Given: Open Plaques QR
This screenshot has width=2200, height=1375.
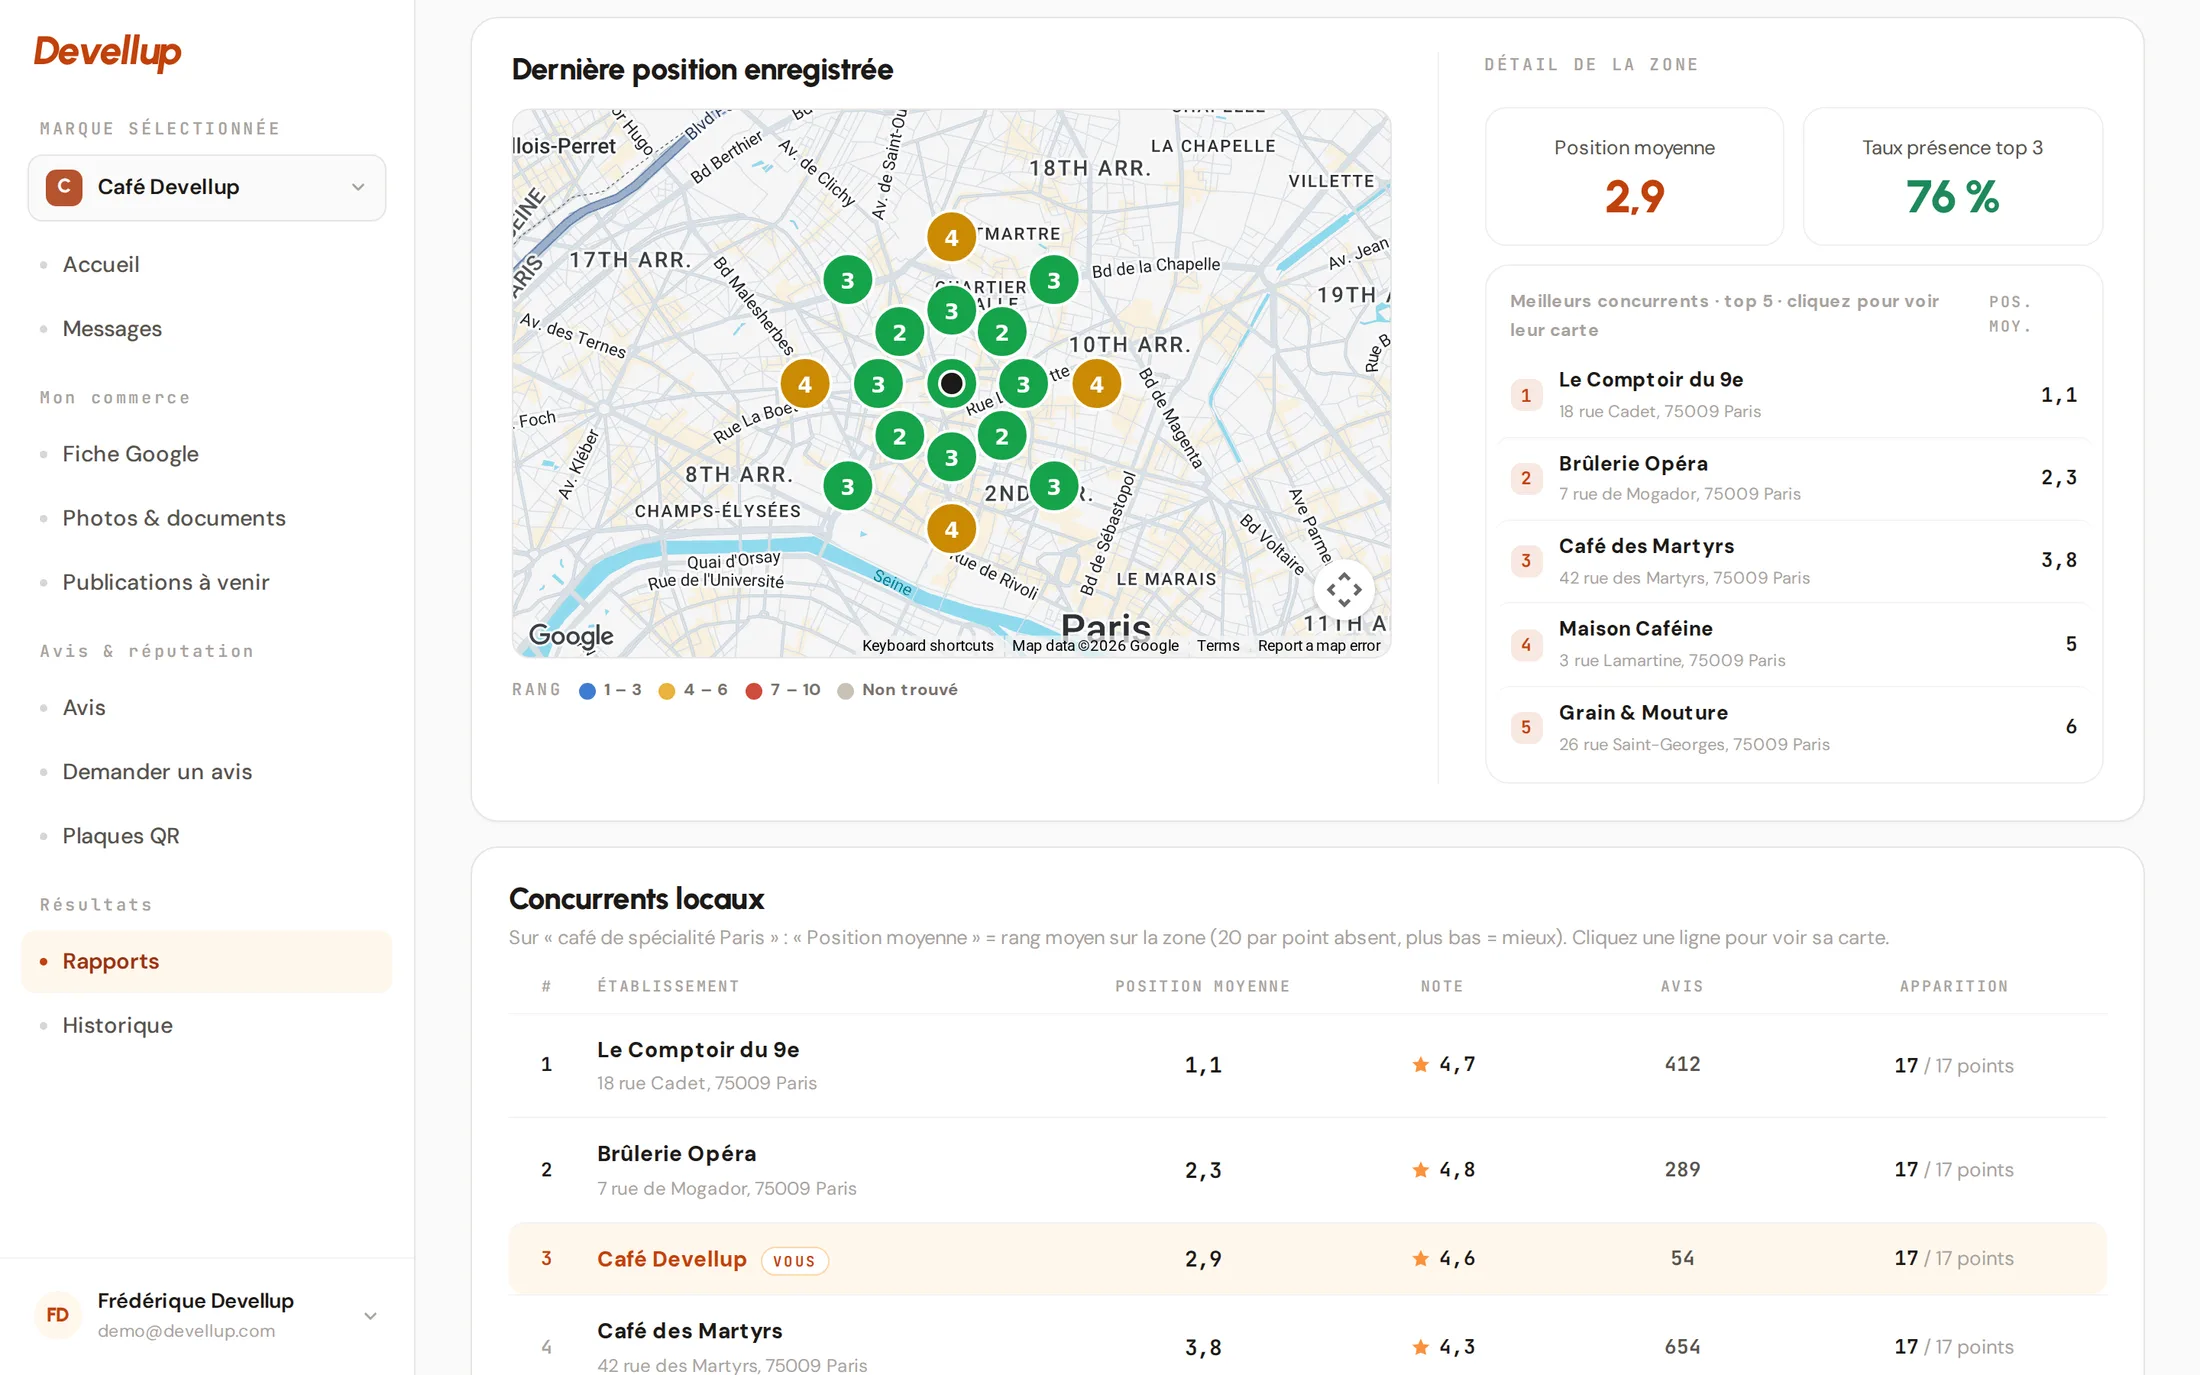Looking at the screenshot, I should click(x=120, y=836).
